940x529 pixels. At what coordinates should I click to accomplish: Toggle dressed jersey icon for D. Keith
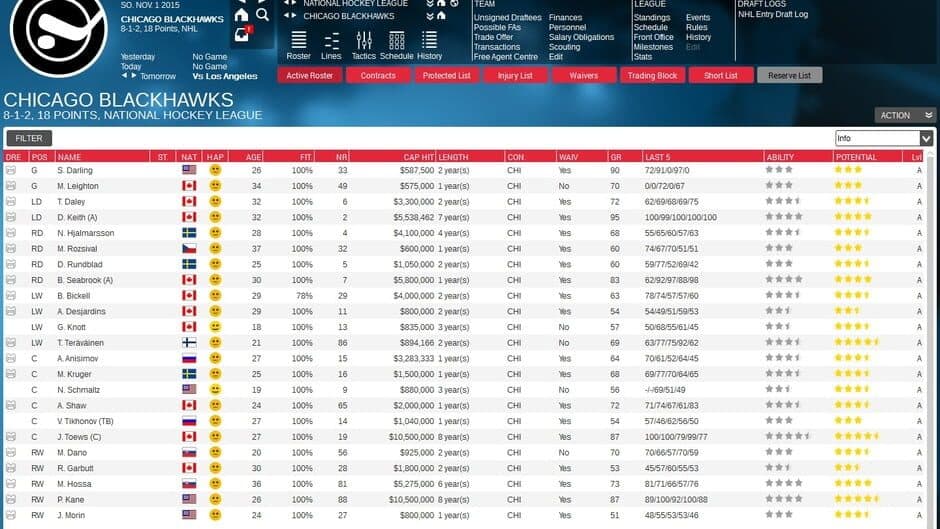(12, 217)
